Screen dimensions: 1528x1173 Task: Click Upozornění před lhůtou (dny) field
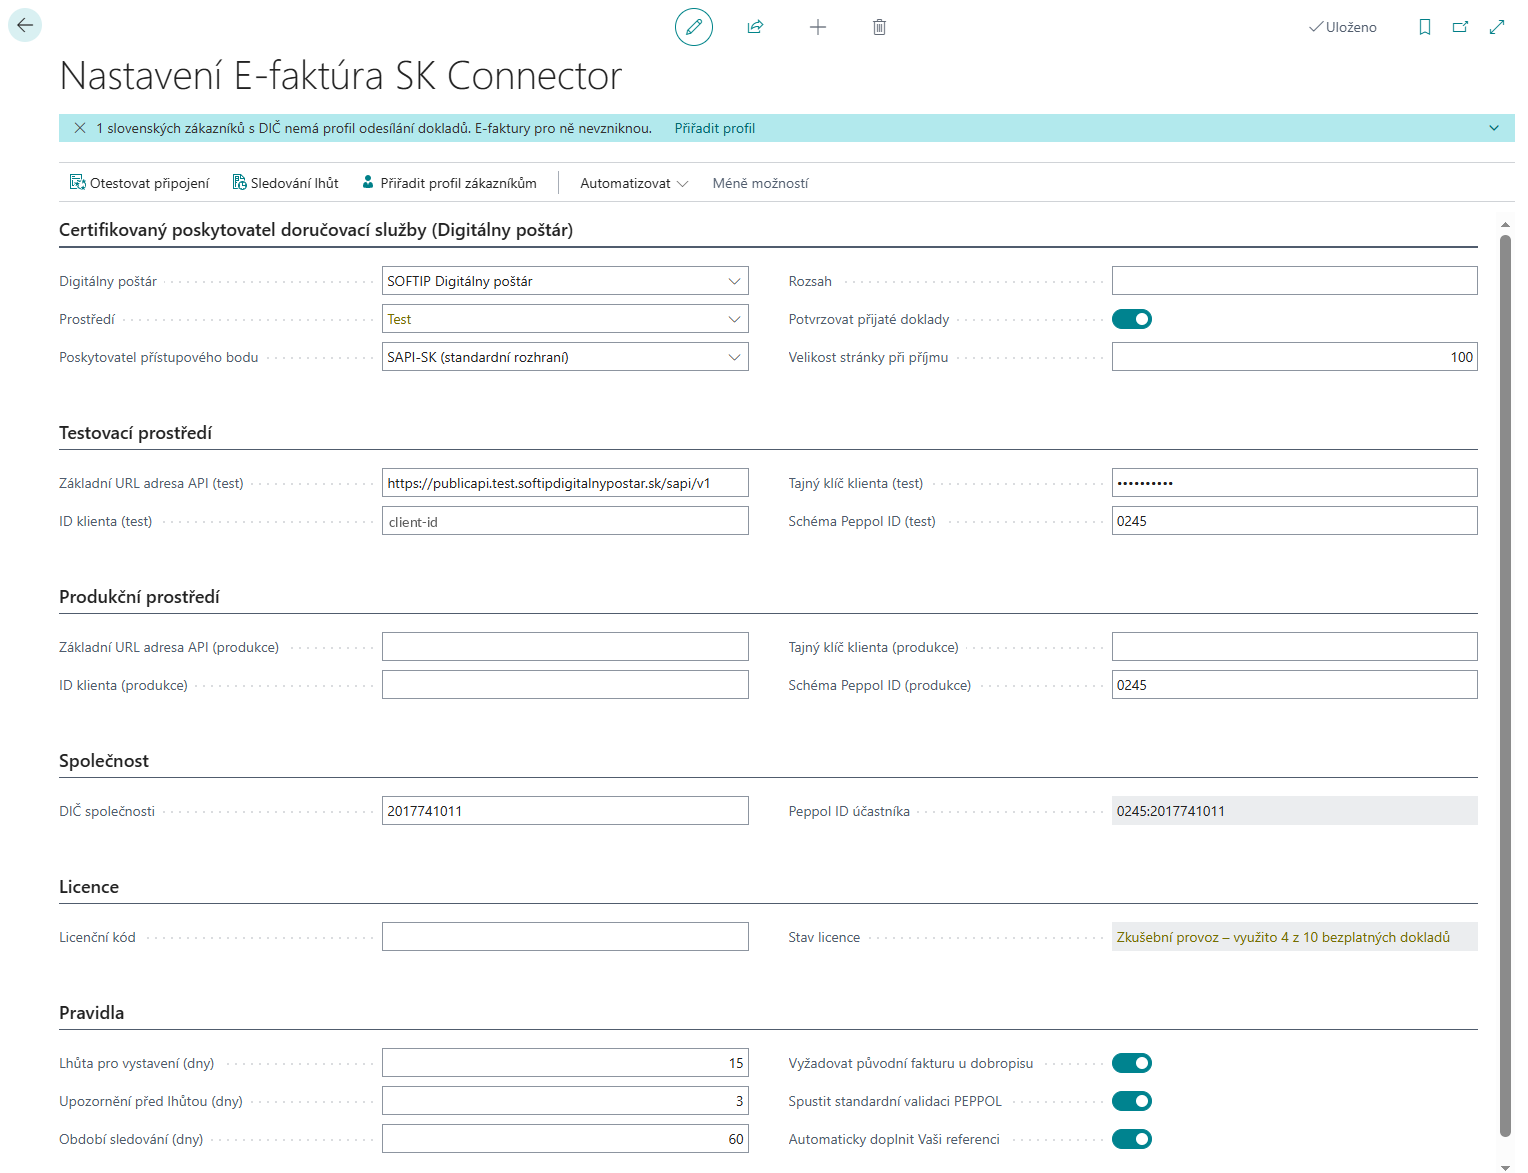click(565, 1101)
